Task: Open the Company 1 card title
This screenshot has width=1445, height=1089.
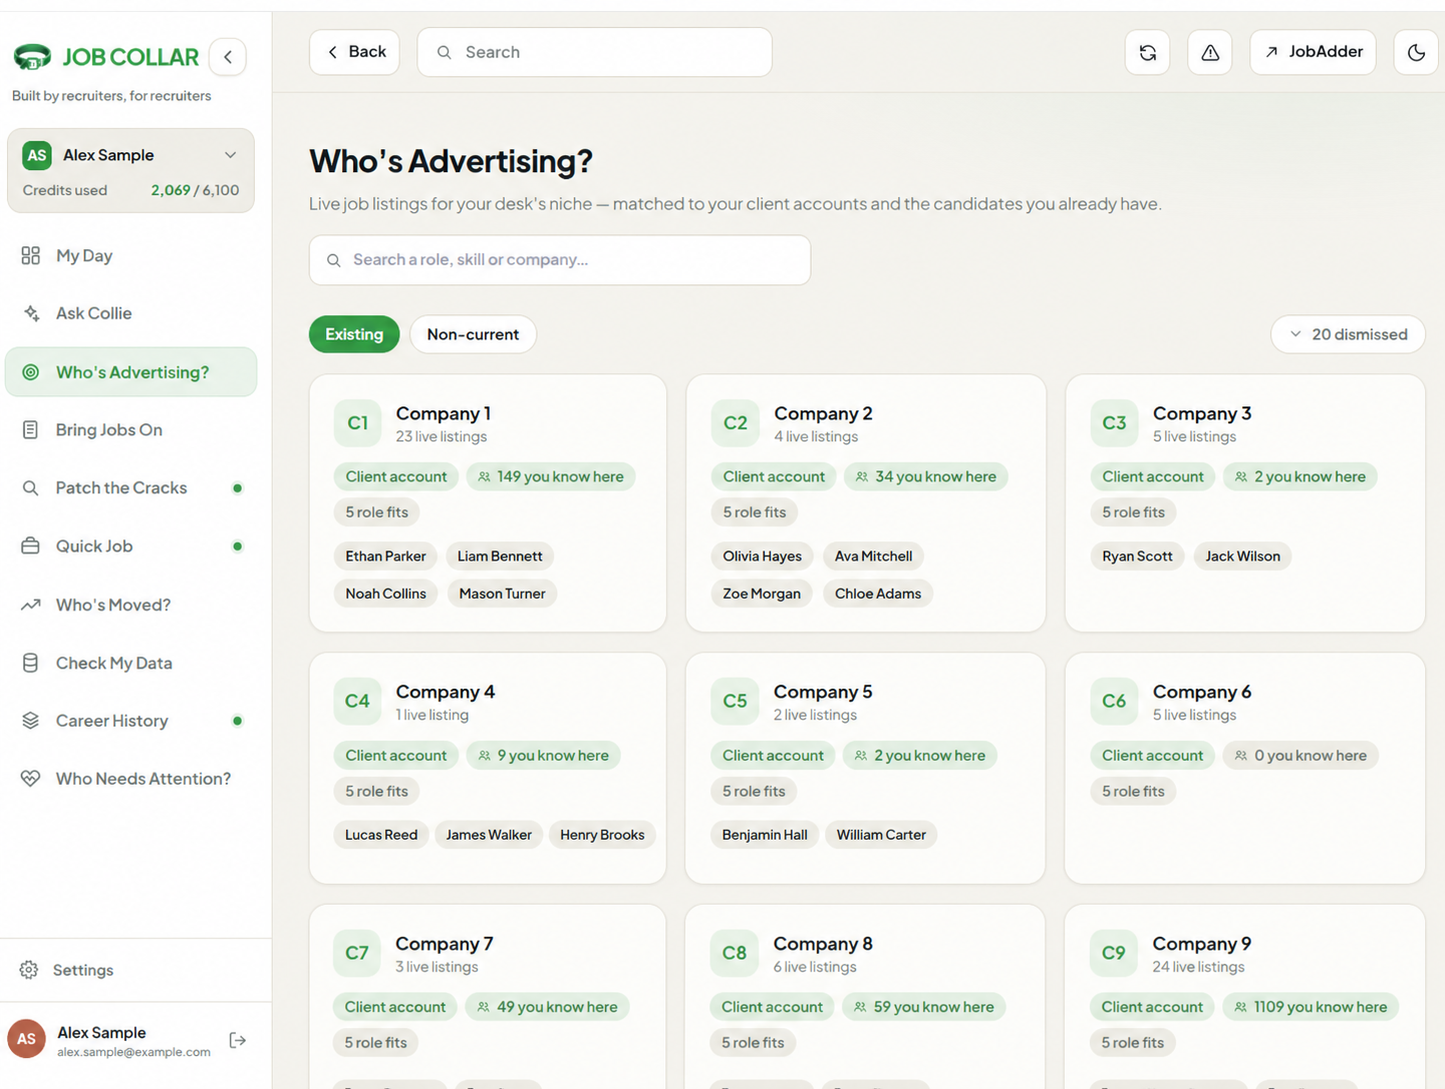Action: click(x=443, y=414)
